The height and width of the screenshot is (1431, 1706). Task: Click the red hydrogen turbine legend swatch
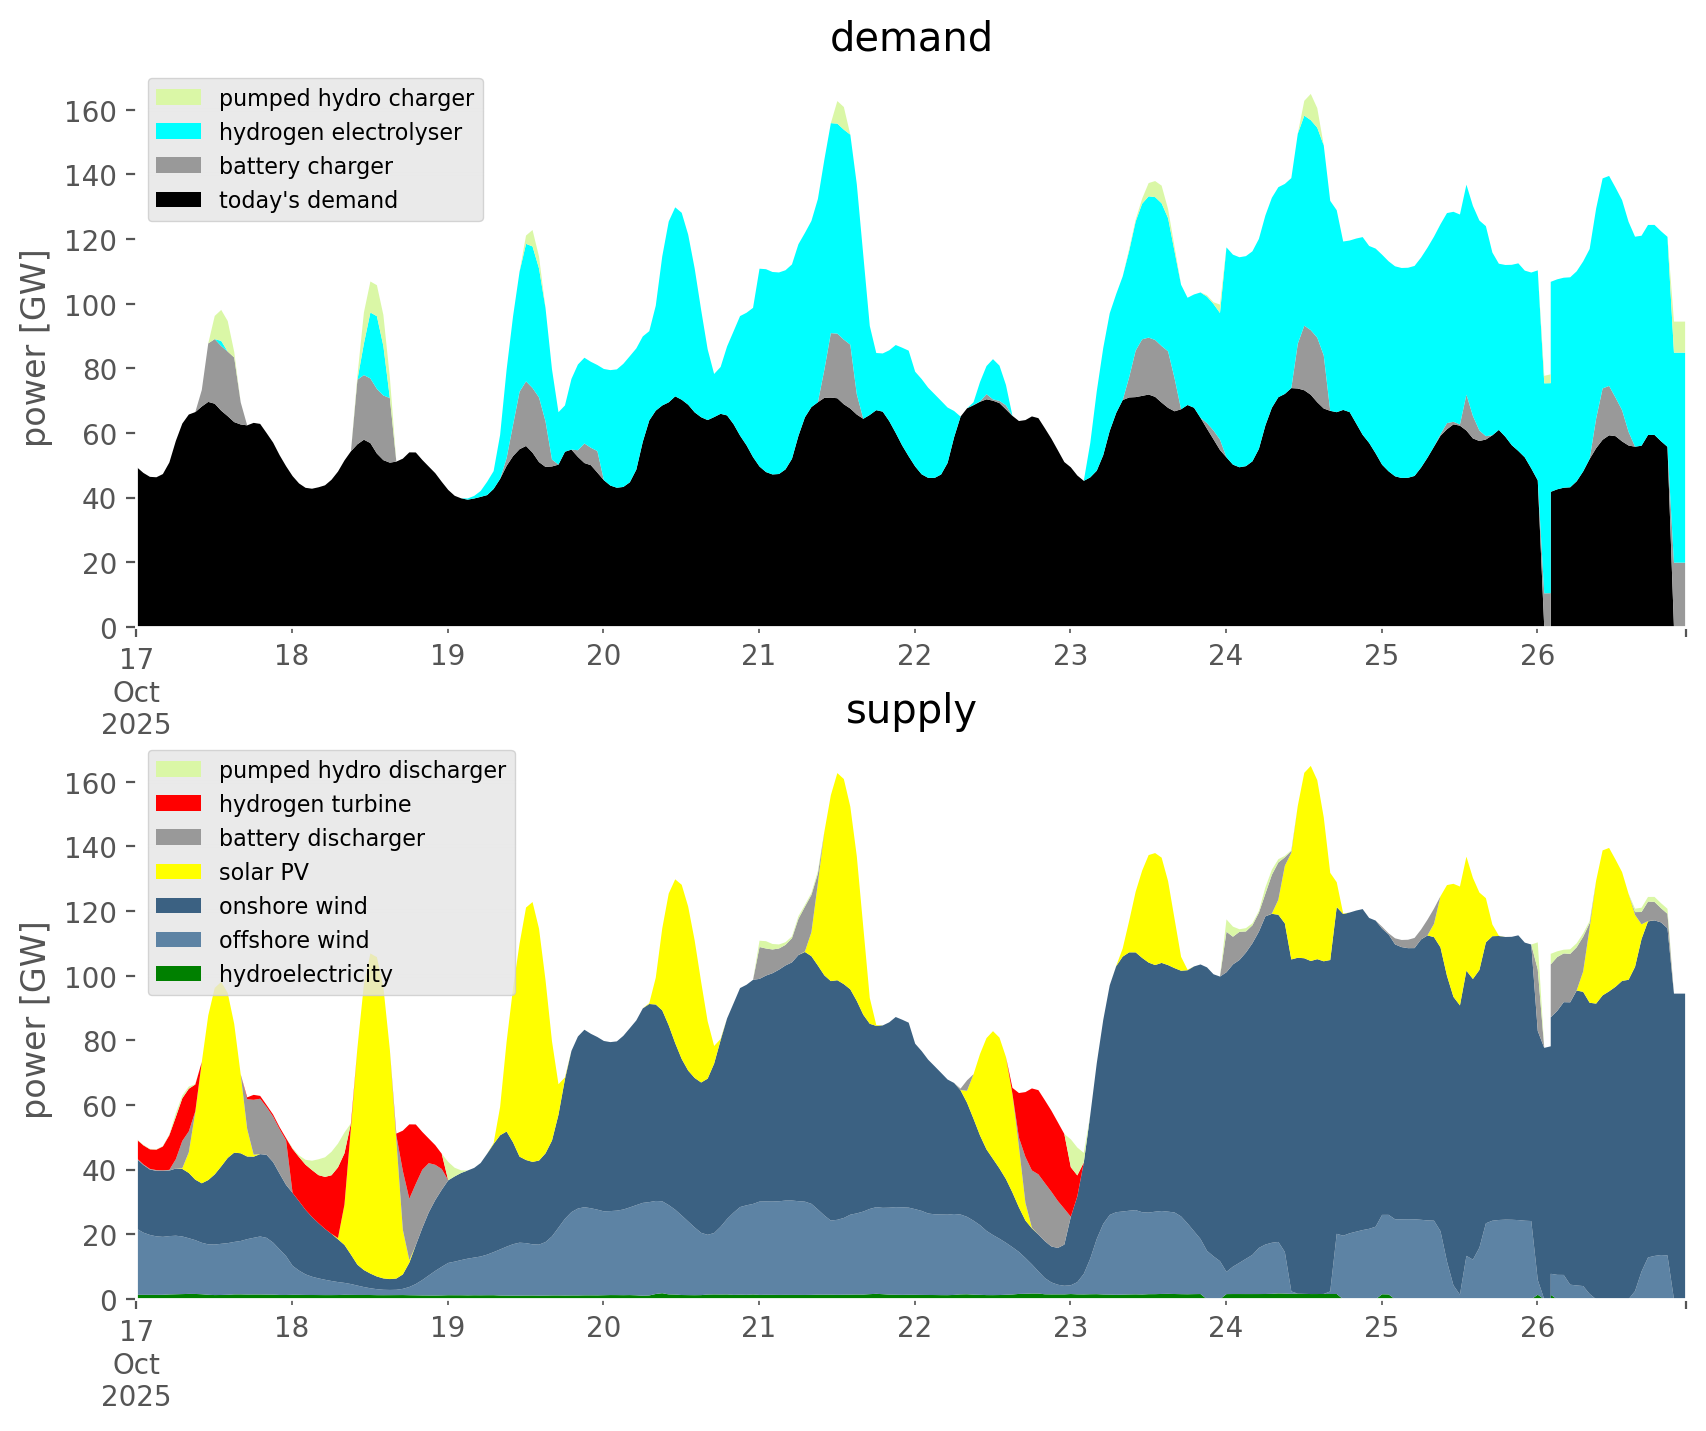(180, 804)
